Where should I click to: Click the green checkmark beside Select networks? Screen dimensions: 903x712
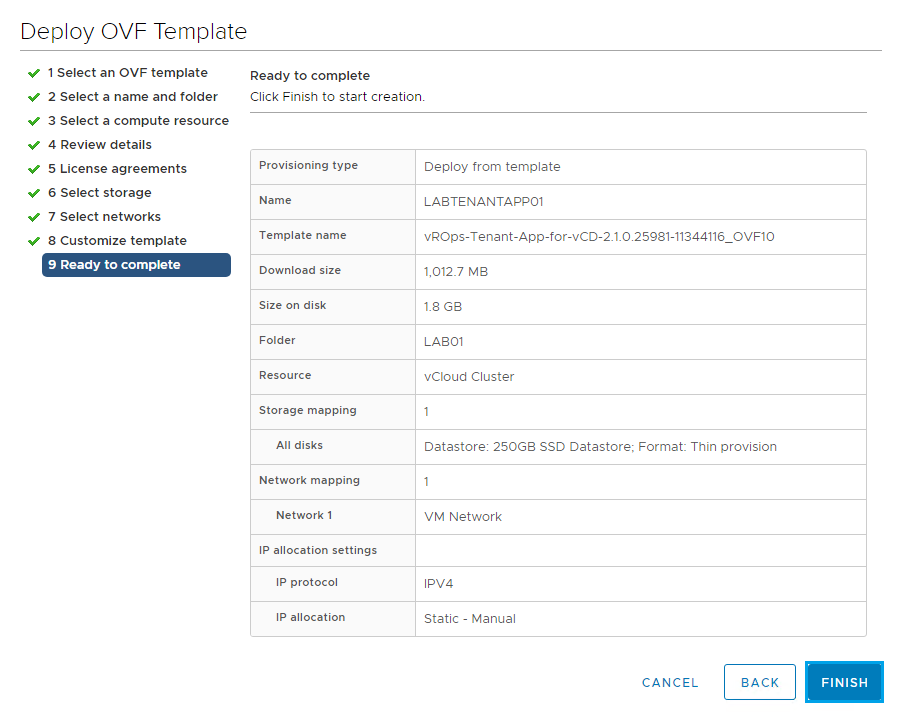pyautogui.click(x=34, y=217)
